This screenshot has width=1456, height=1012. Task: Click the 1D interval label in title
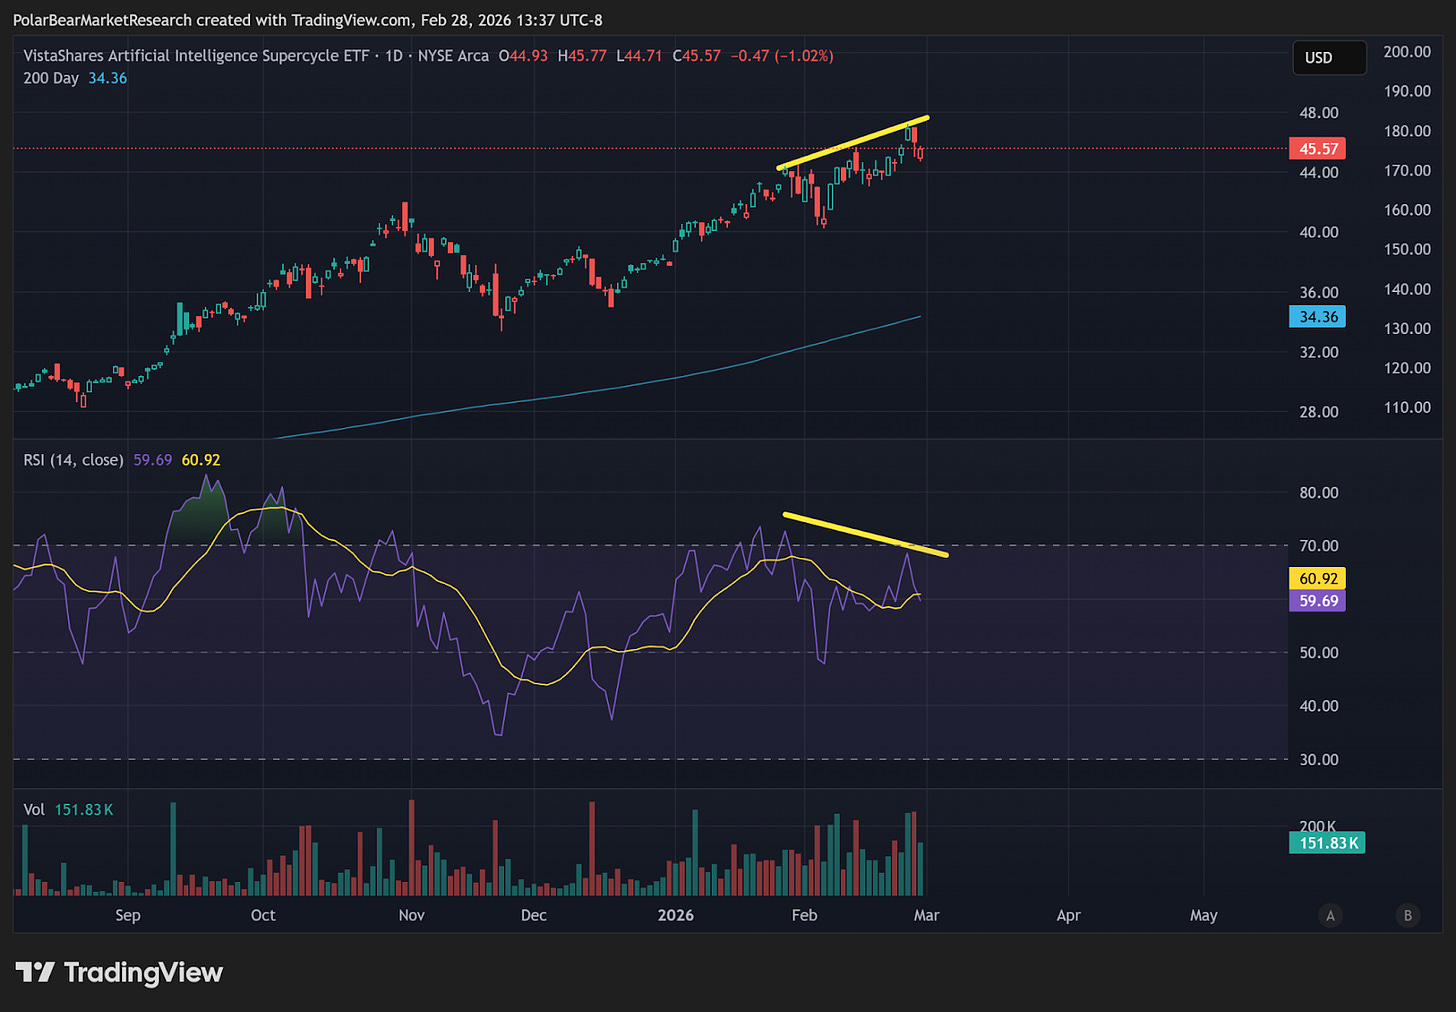(394, 56)
